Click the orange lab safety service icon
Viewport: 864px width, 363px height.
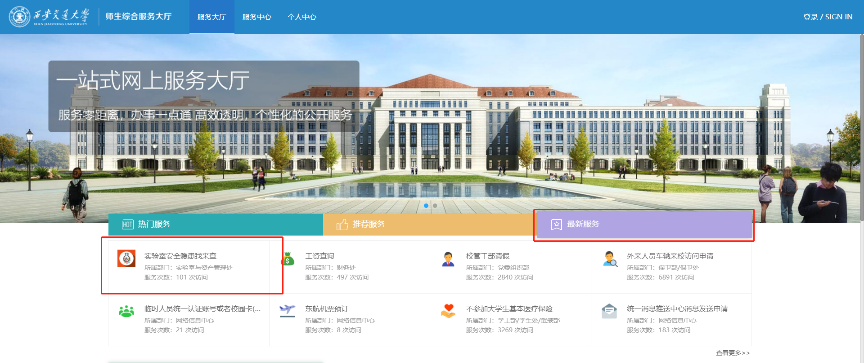(x=126, y=258)
